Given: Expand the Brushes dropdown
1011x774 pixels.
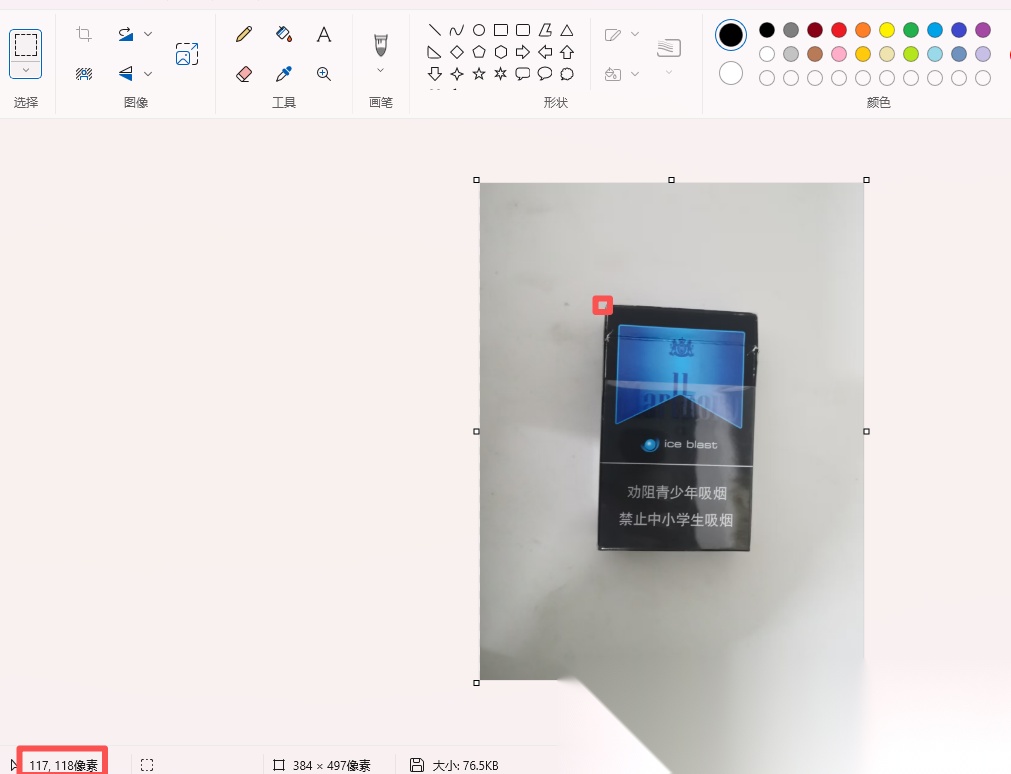Looking at the screenshot, I should point(380,70).
